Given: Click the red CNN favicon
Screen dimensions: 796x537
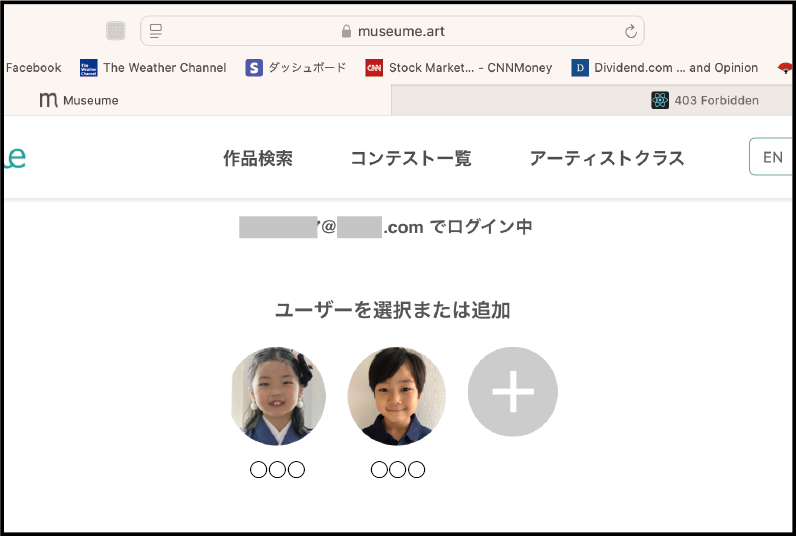Looking at the screenshot, I should click(374, 68).
